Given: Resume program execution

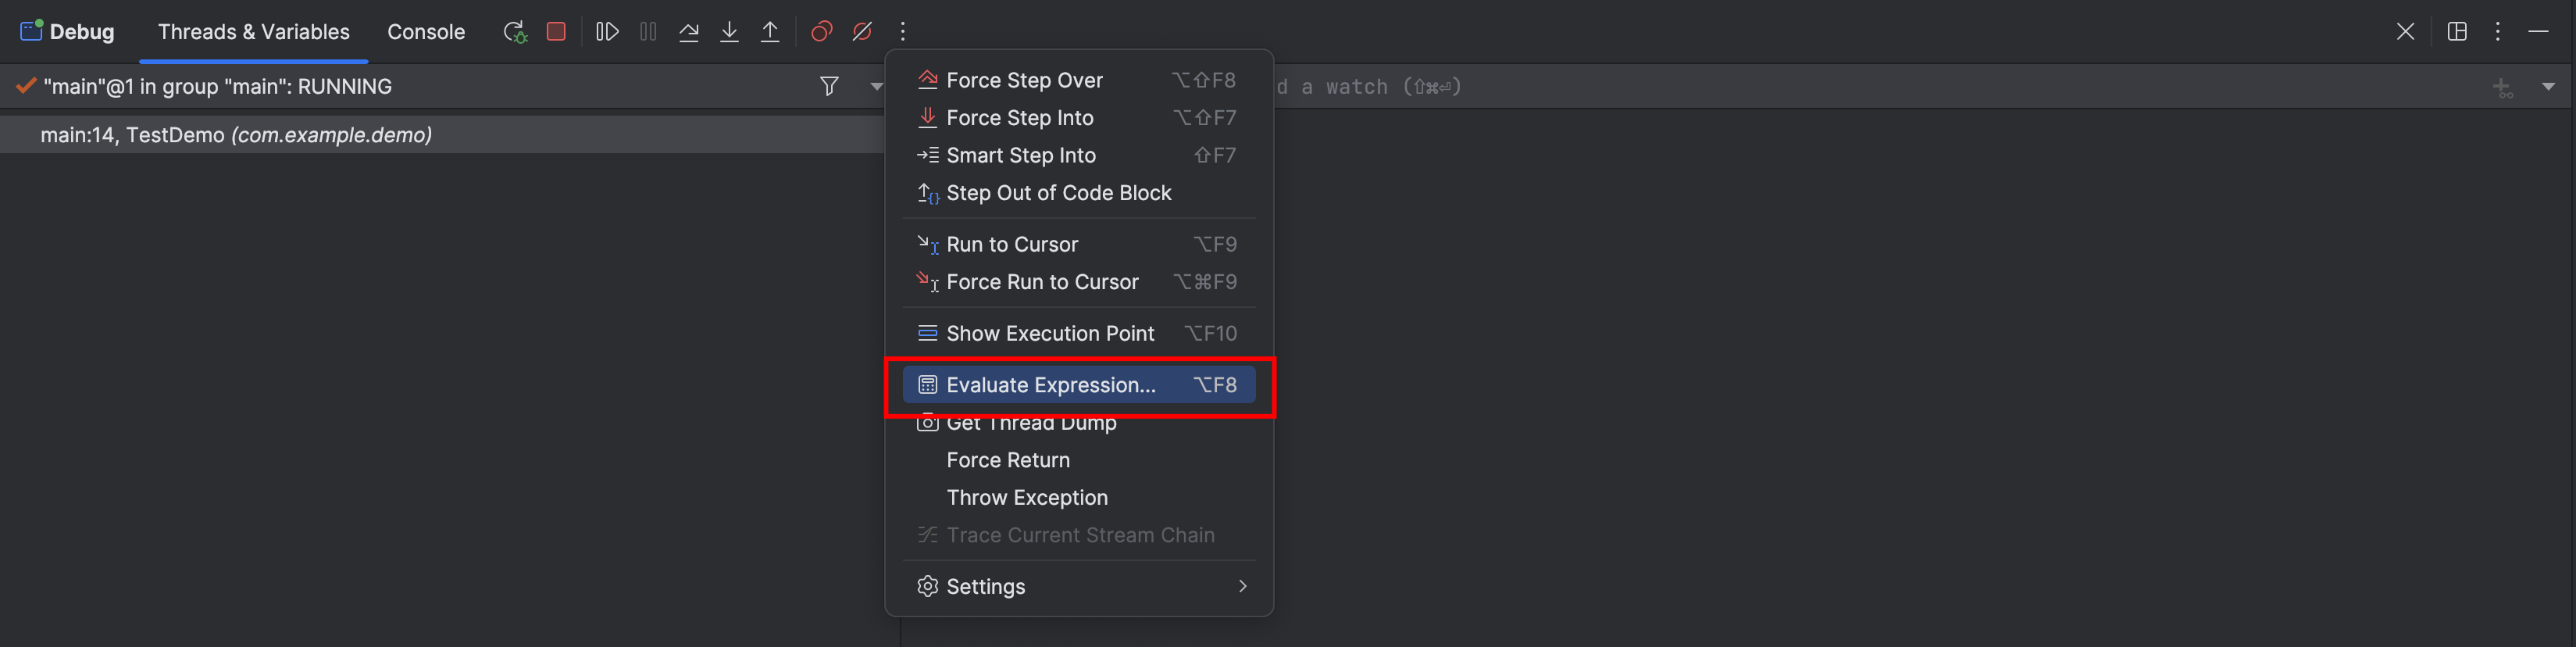Looking at the screenshot, I should 607,32.
